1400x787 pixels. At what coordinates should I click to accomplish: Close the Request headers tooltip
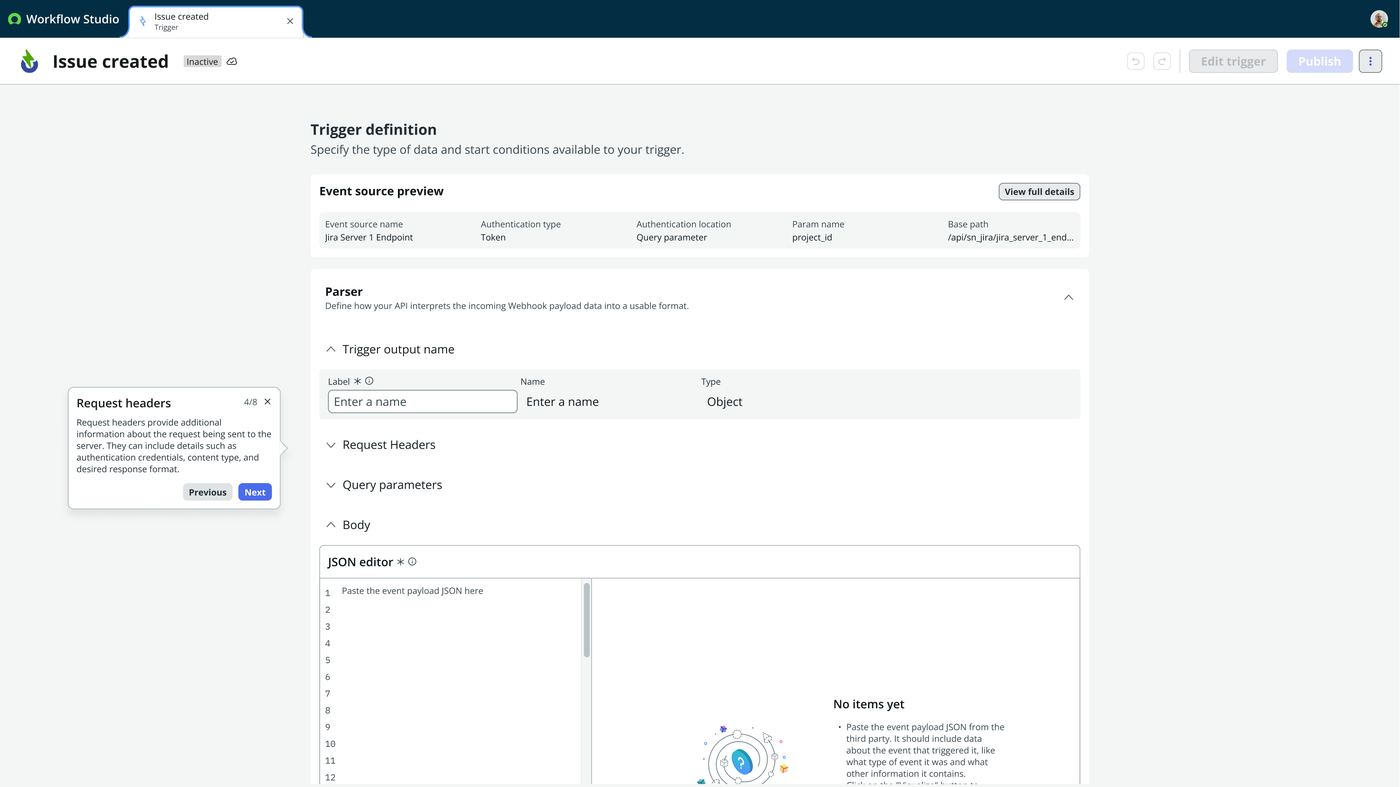[267, 402]
